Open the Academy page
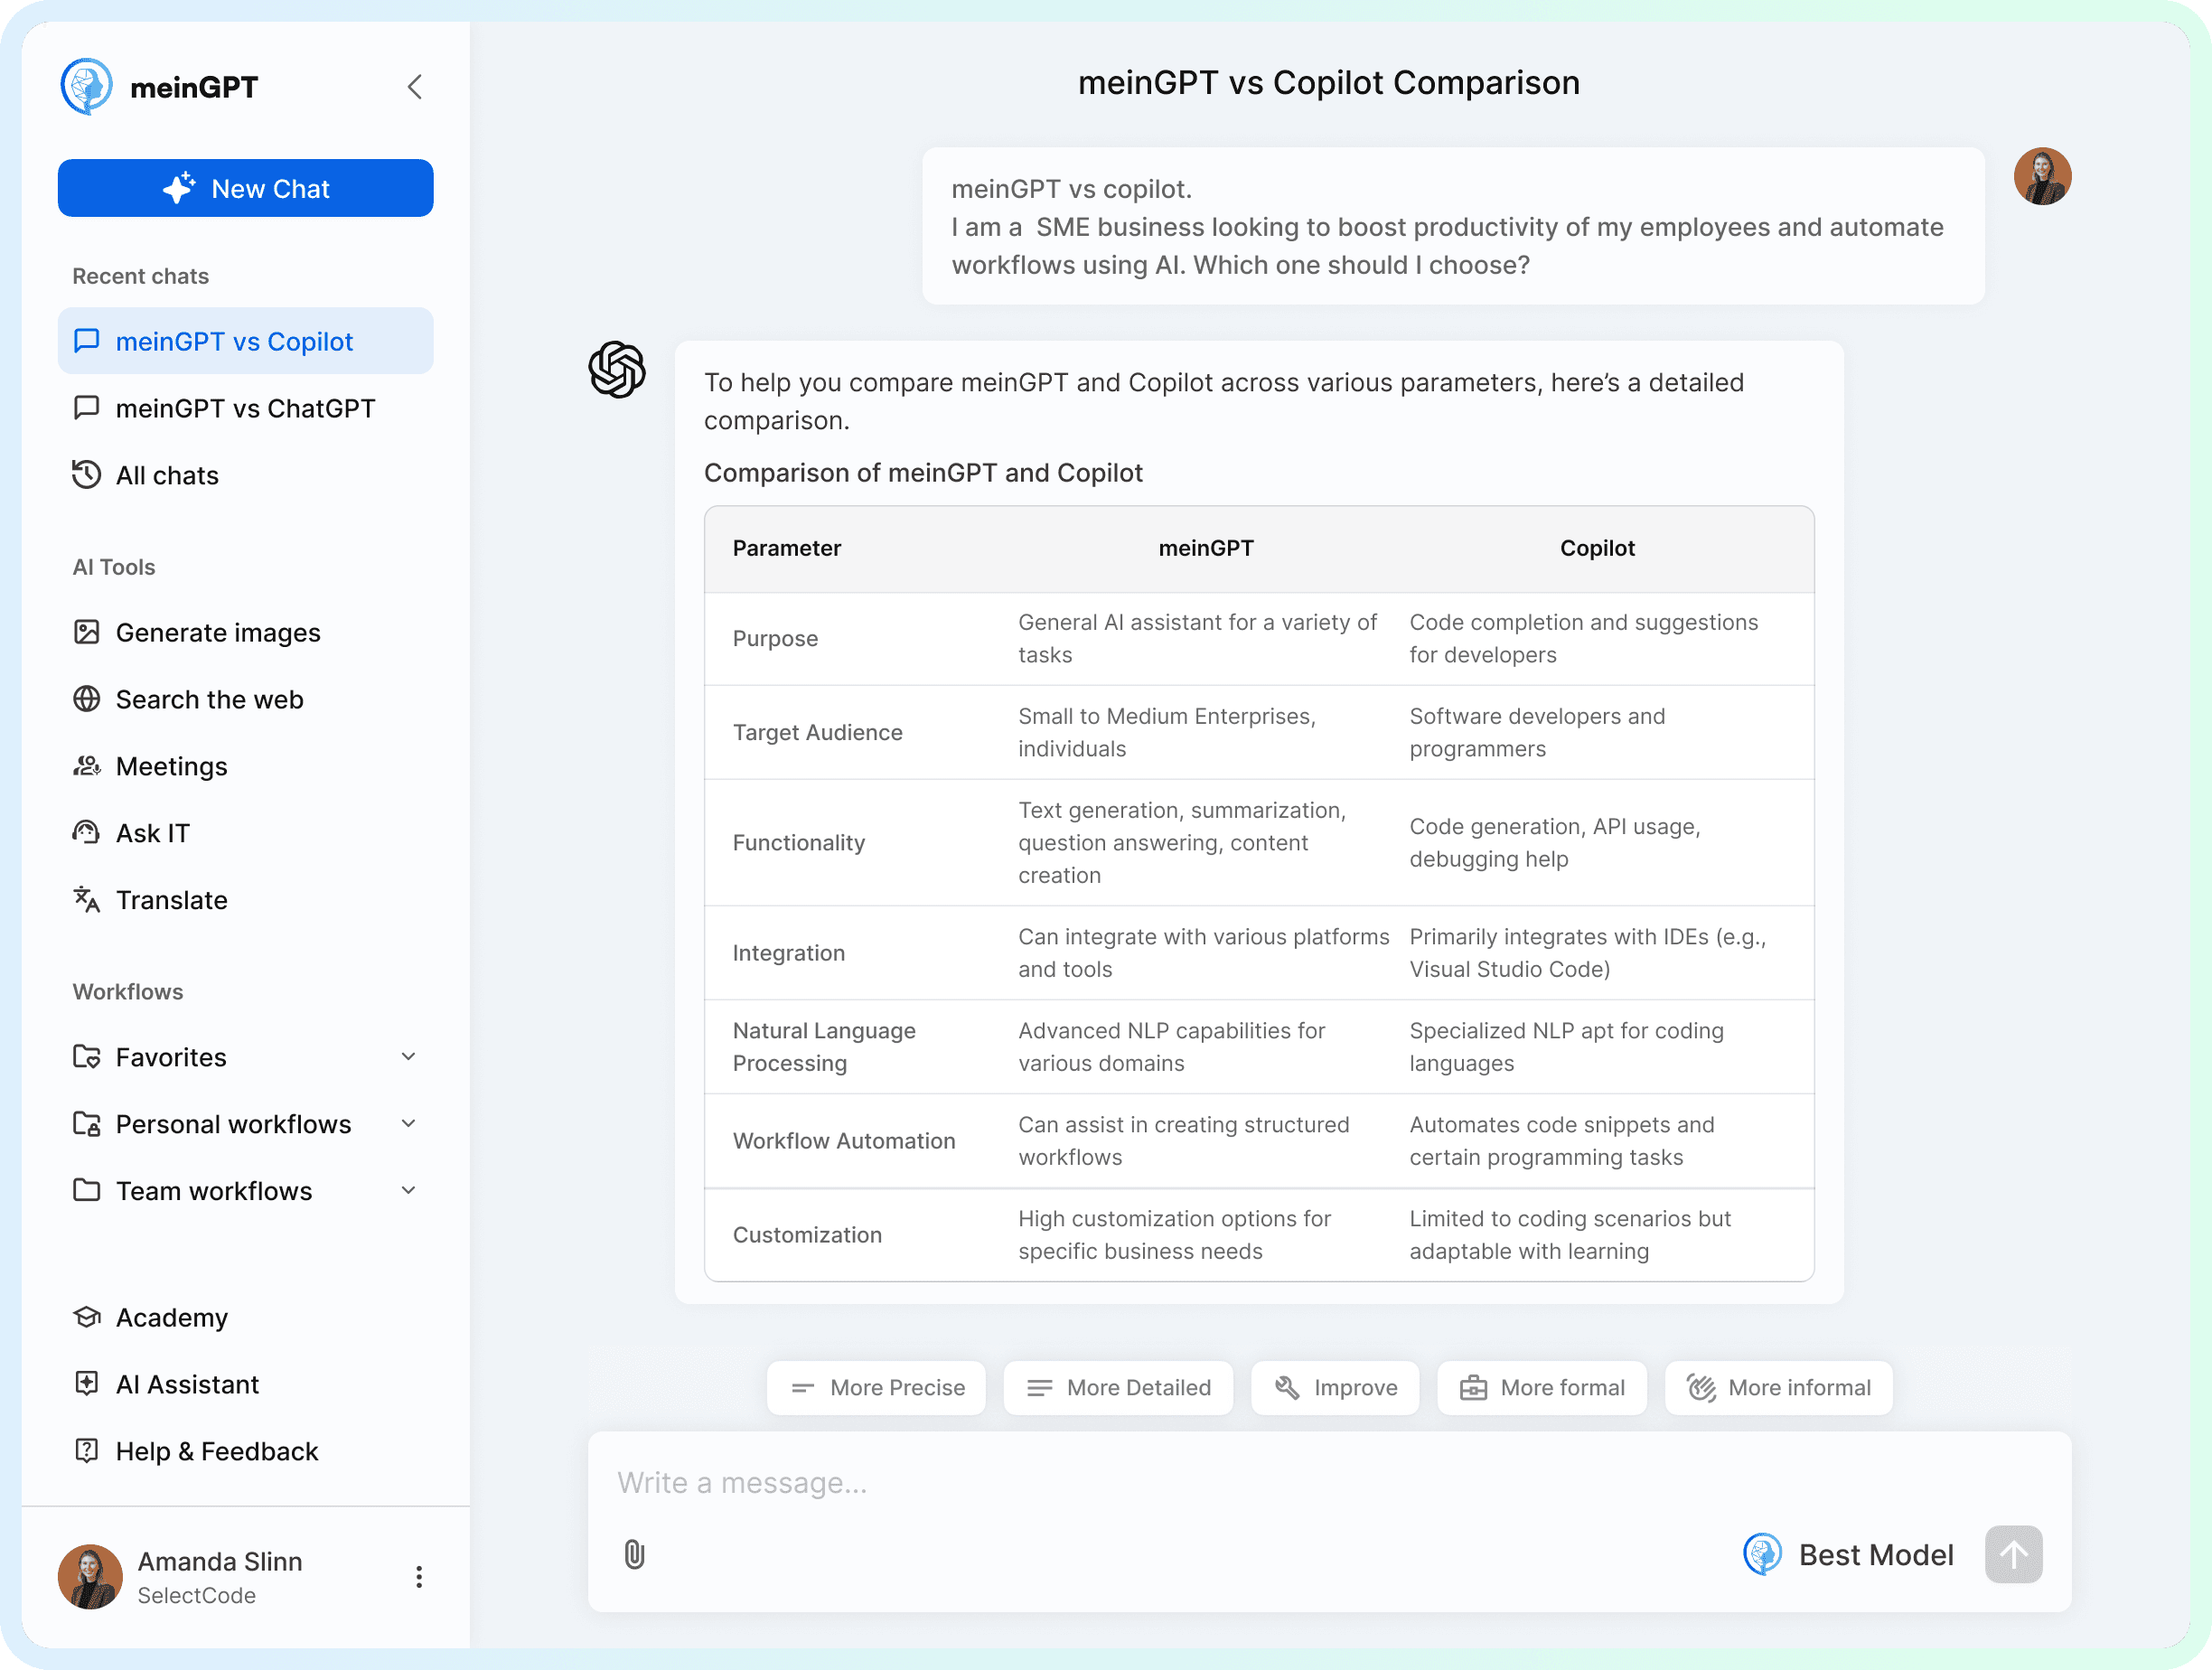The width and height of the screenshot is (2212, 1670). tap(245, 1317)
